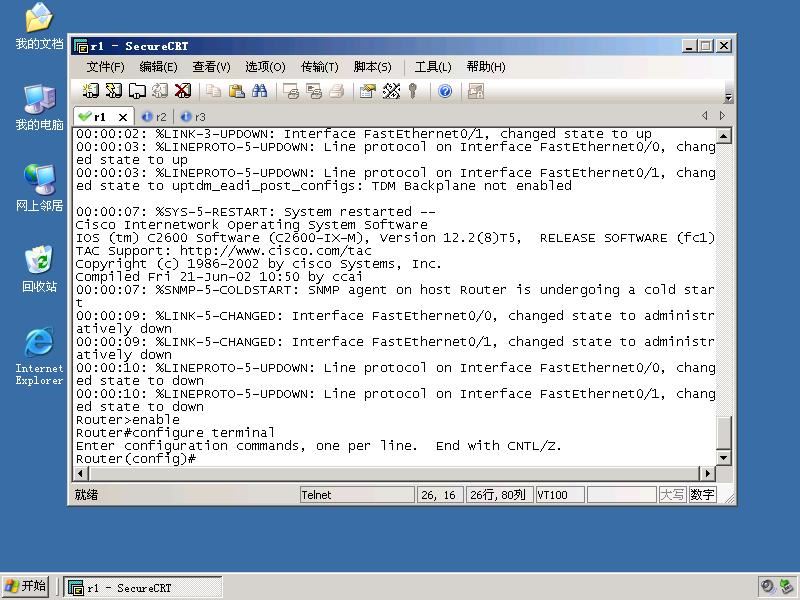Open the 编辑(E) menu
The width and height of the screenshot is (800, 600).
[158, 67]
